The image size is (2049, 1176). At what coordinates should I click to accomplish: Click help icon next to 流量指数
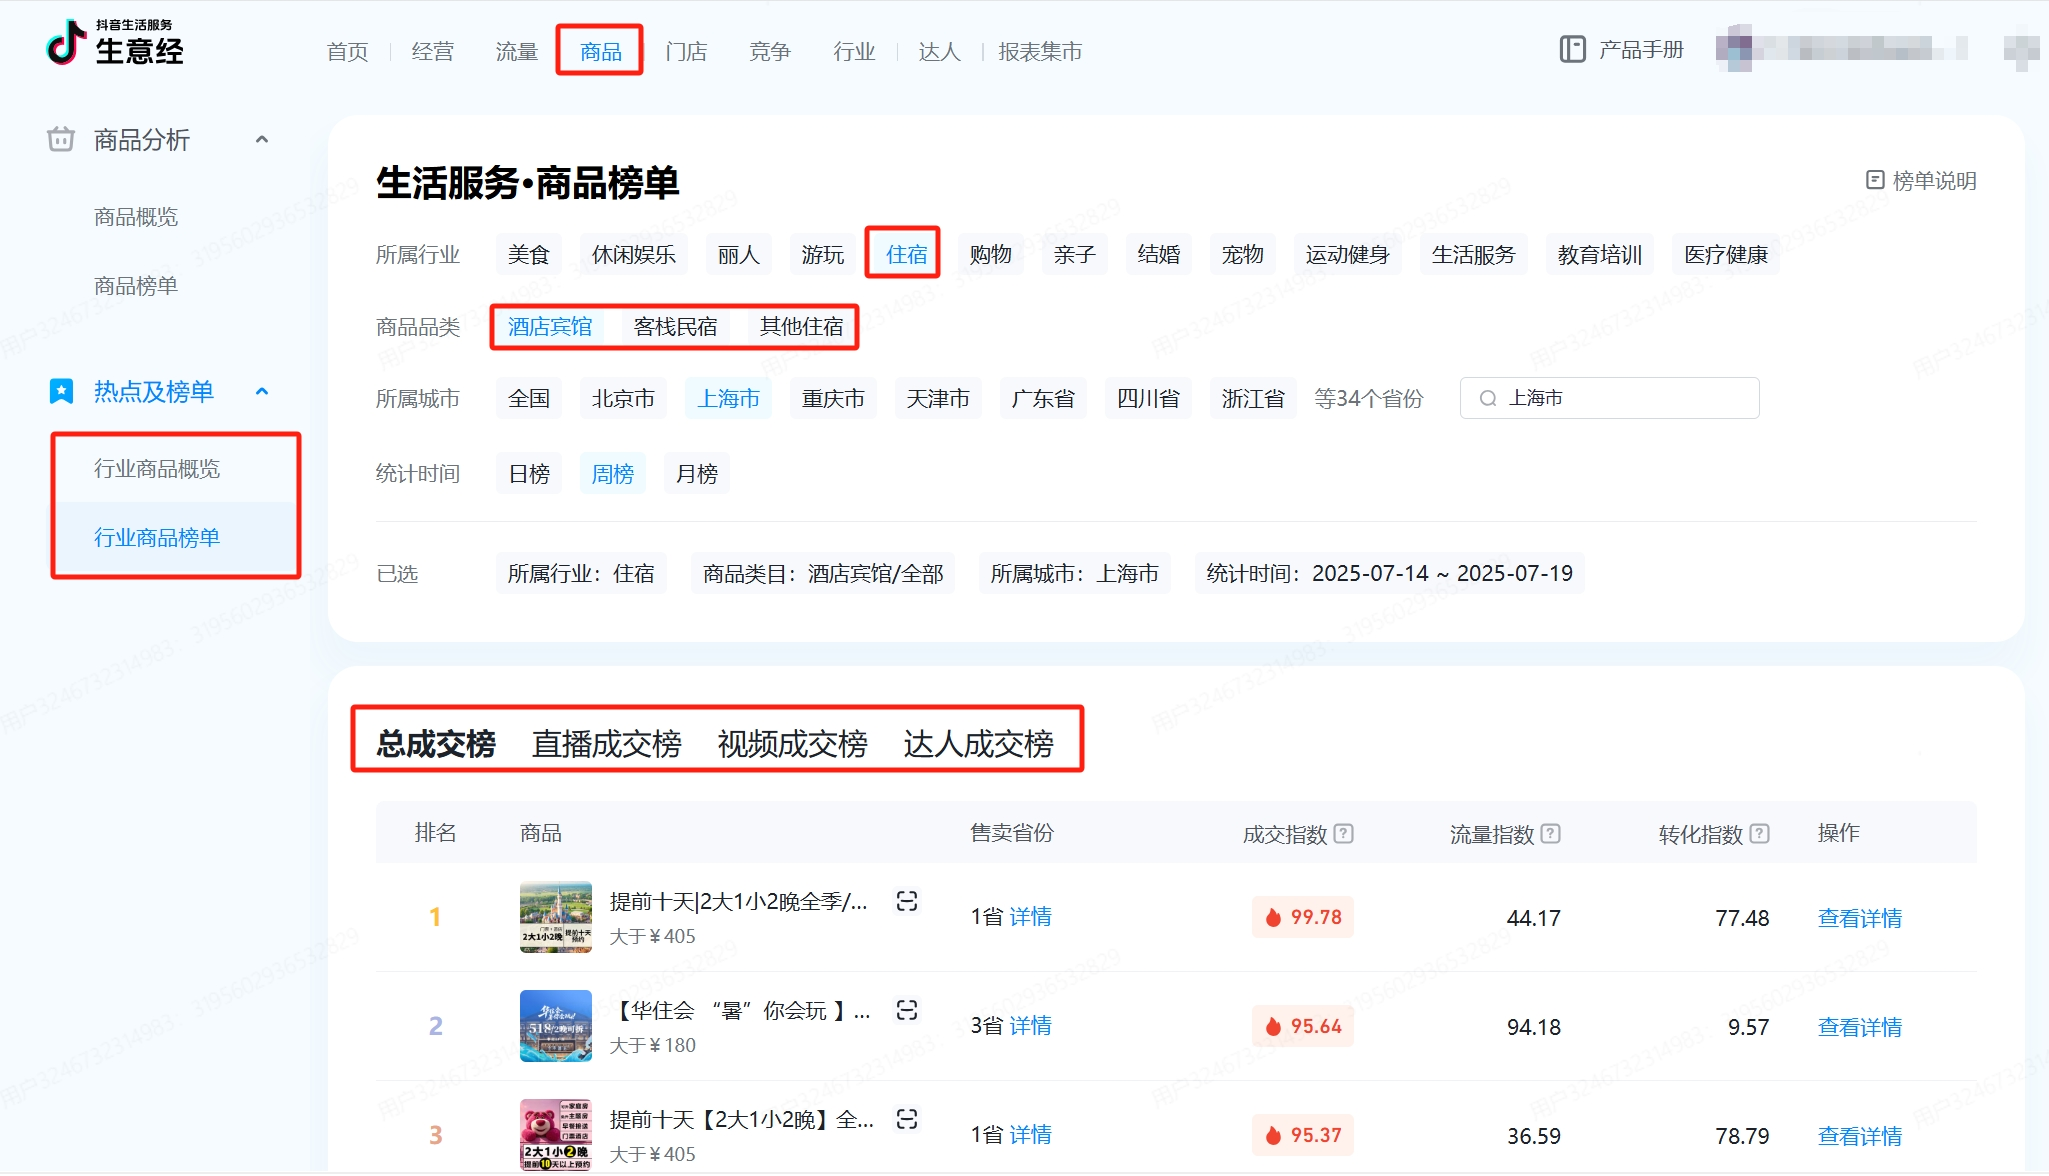tap(1551, 833)
